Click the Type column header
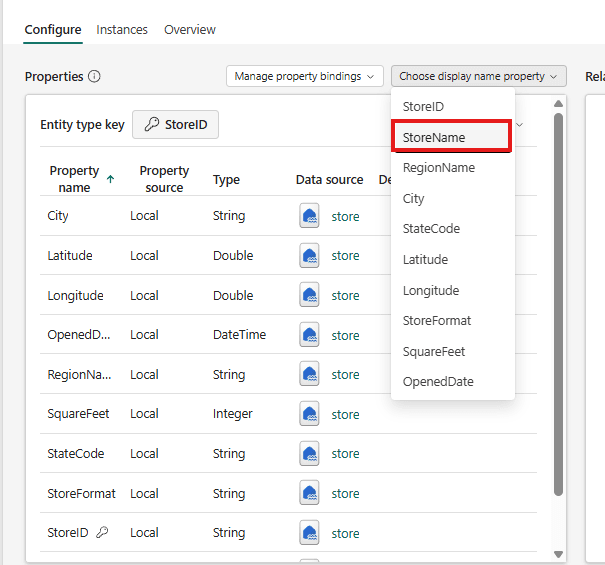The height and width of the screenshot is (565, 605). click(x=226, y=179)
